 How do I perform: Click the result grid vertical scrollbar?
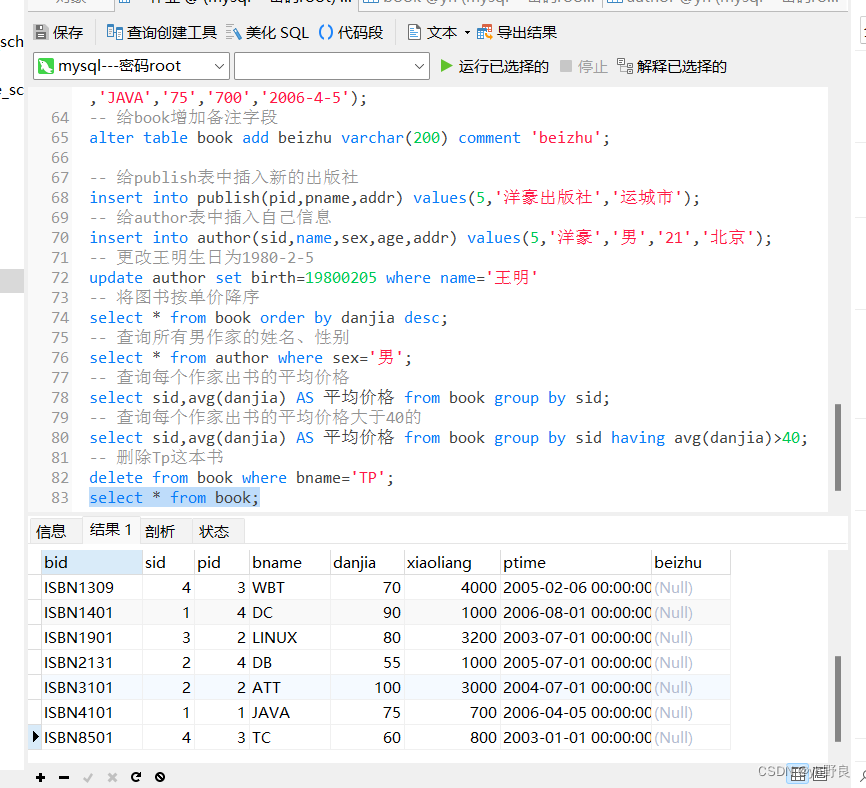point(838,699)
